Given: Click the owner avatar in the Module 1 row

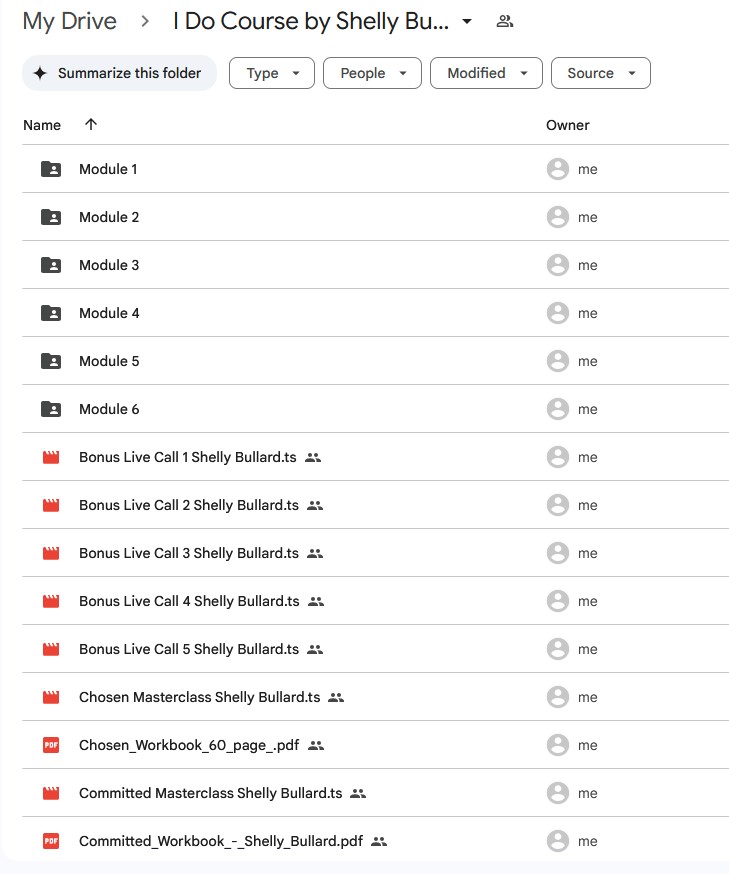Looking at the screenshot, I should coord(557,169).
